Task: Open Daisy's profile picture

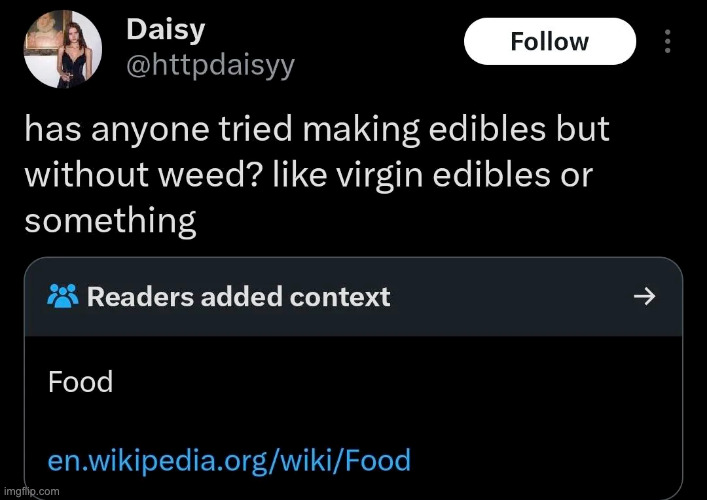Action: (x=62, y=50)
